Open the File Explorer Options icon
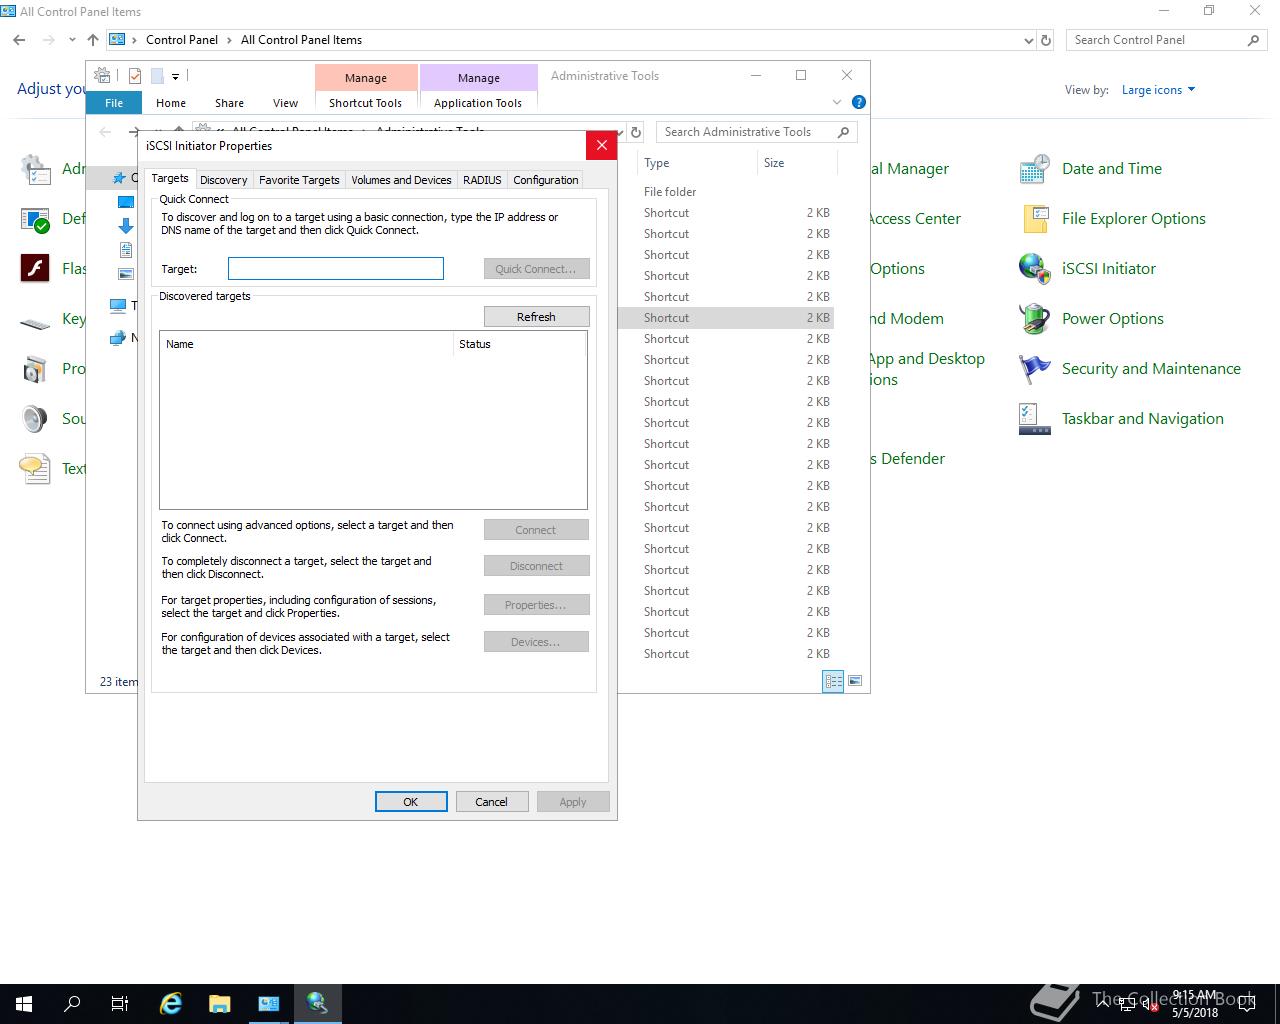The width and height of the screenshot is (1280, 1024). tap(1034, 218)
